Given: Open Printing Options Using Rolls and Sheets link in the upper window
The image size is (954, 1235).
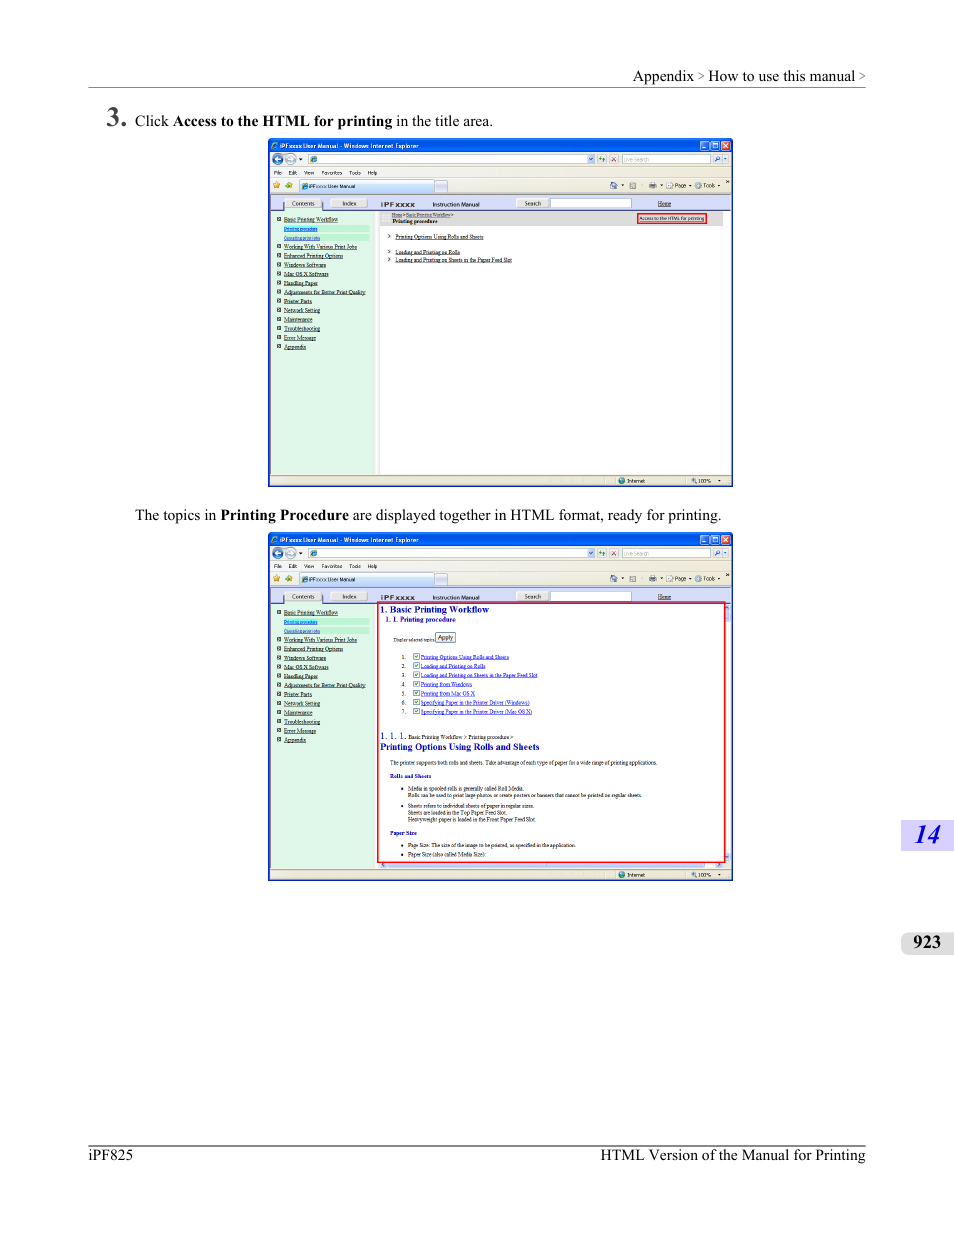Looking at the screenshot, I should (x=439, y=237).
